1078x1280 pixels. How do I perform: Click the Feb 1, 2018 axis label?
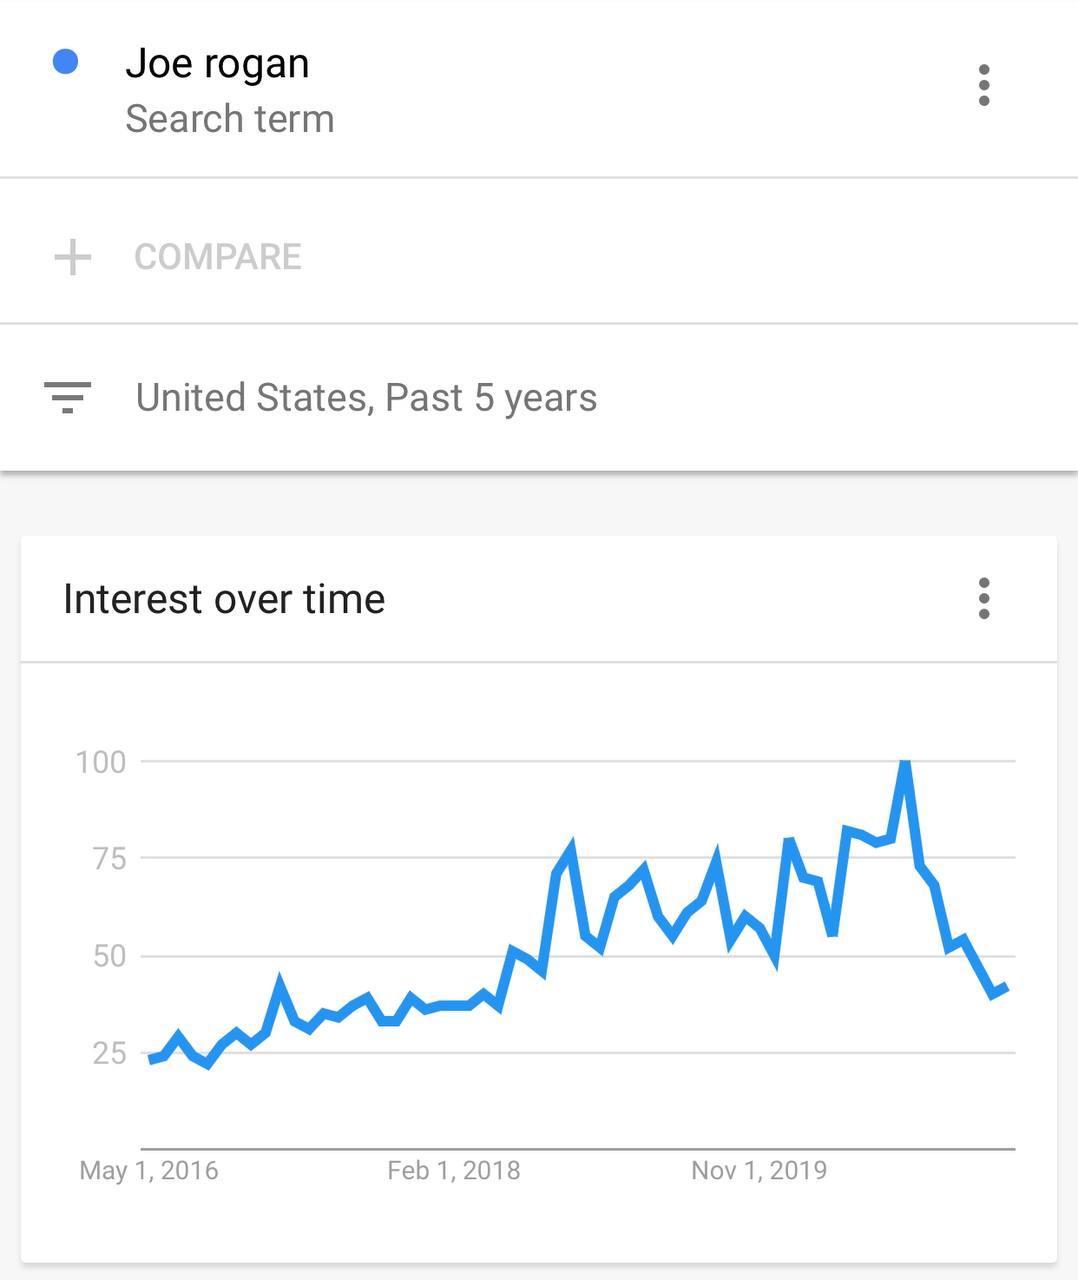454,1170
